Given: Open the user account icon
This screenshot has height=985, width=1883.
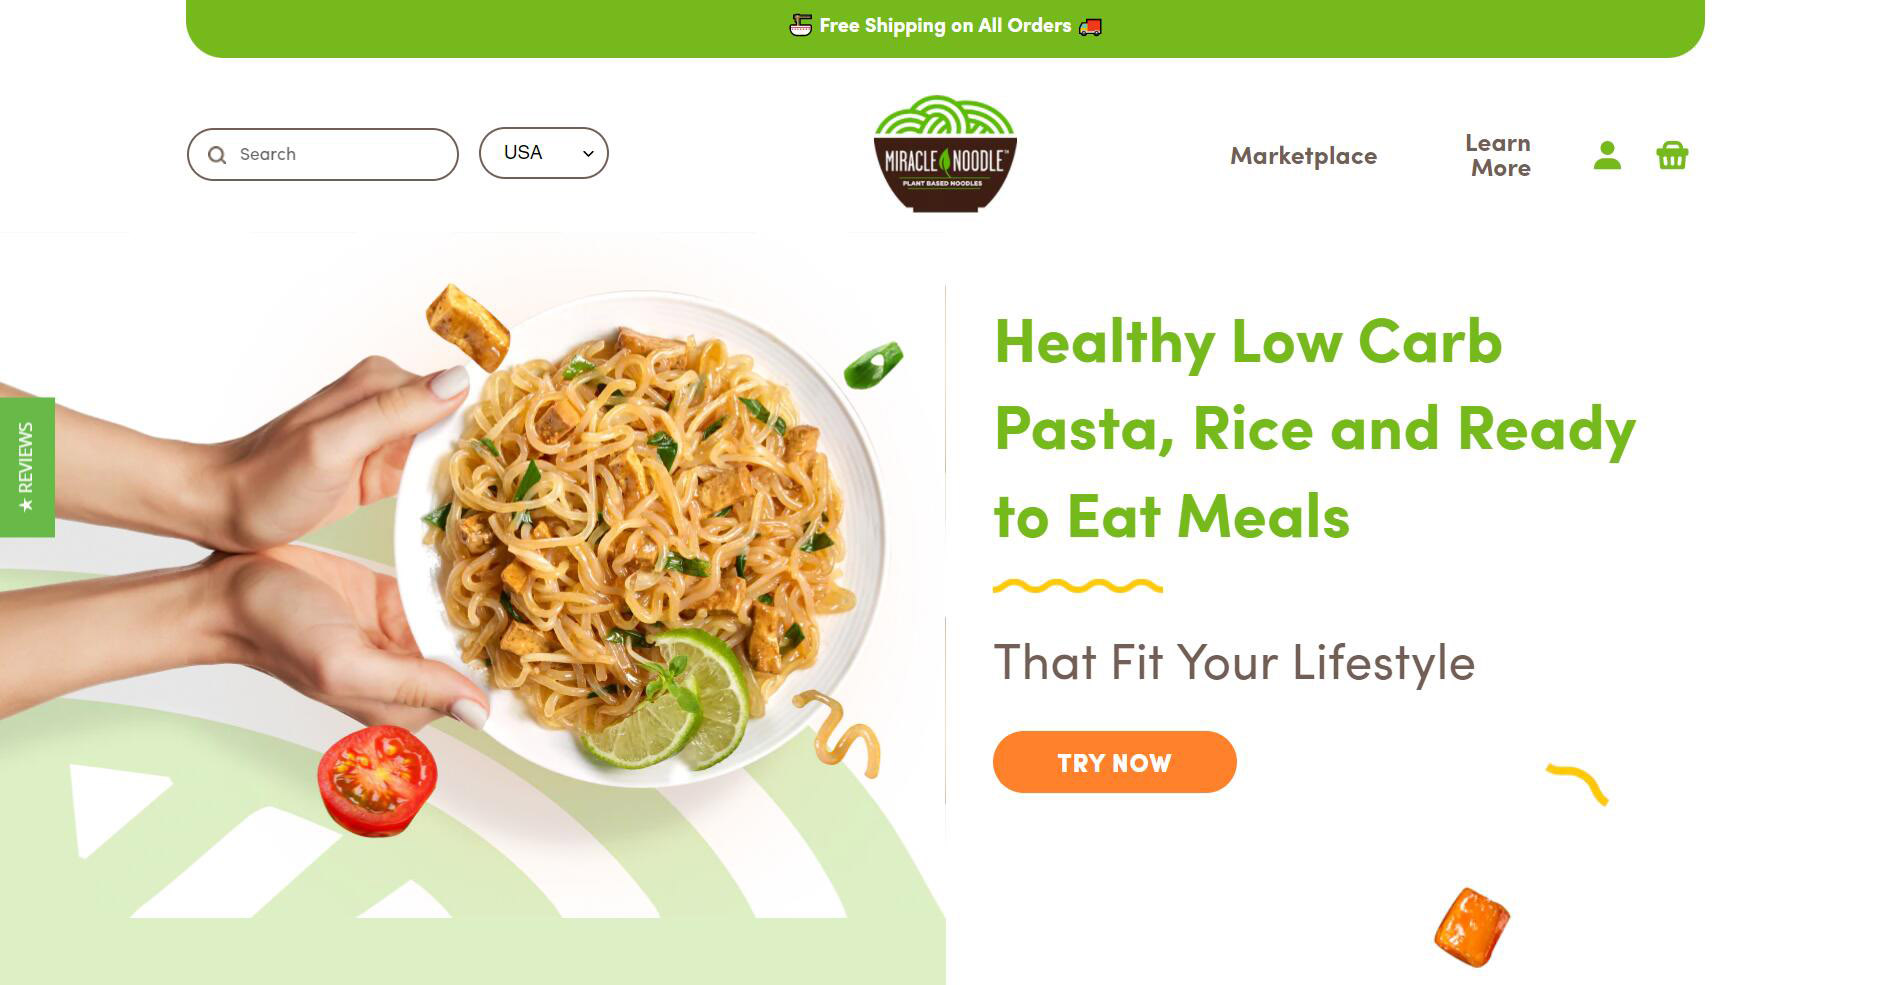Looking at the screenshot, I should point(1607,155).
